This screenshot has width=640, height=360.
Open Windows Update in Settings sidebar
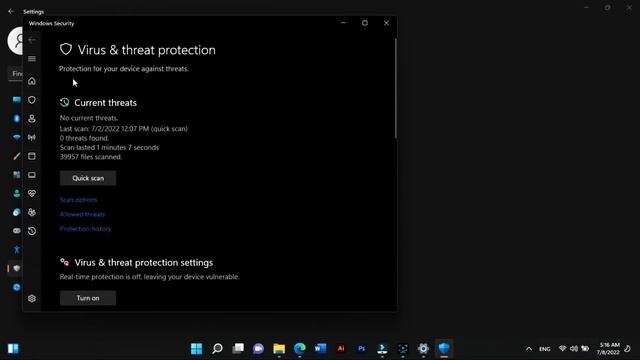[16, 287]
